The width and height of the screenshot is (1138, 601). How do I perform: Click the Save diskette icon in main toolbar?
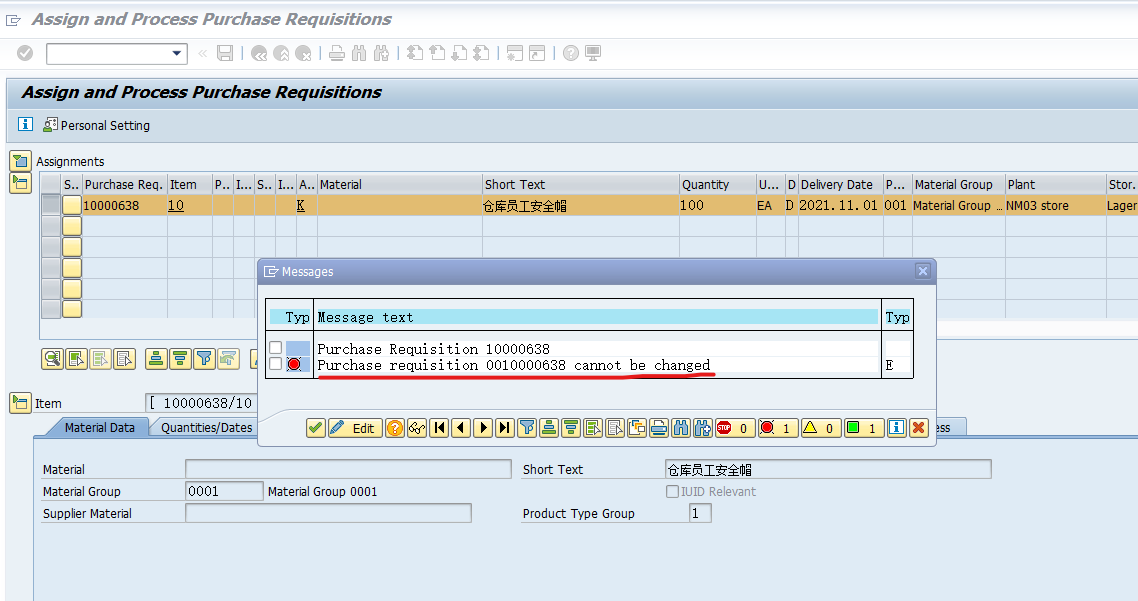[x=225, y=53]
